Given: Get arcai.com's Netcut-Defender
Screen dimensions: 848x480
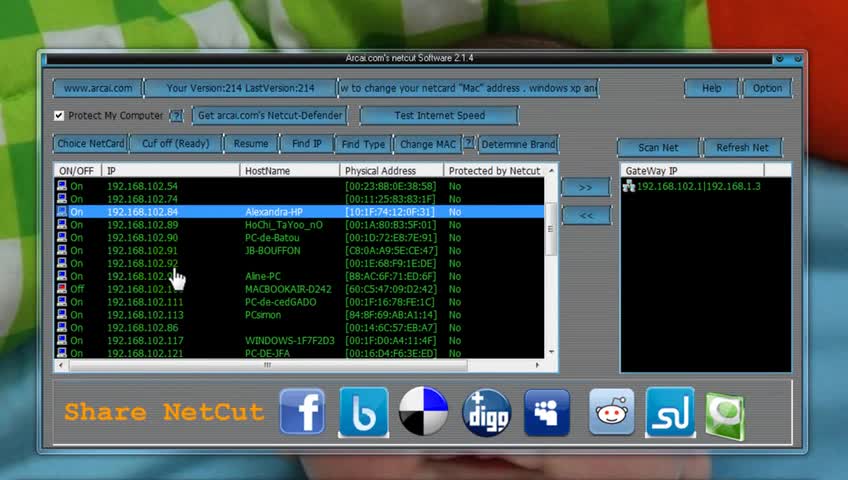Looking at the screenshot, I should [x=269, y=115].
